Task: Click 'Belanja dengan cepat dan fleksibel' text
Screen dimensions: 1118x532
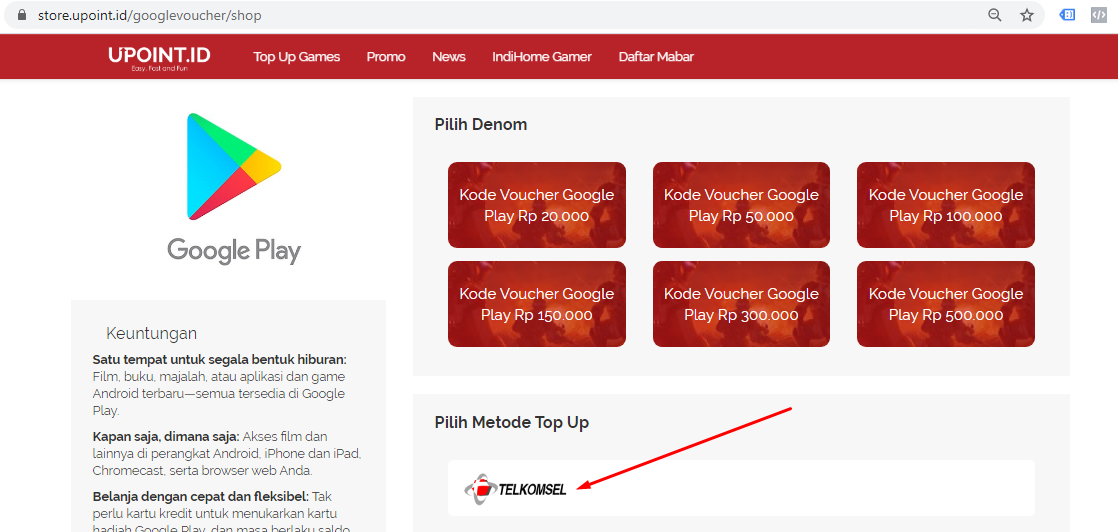Action: click(200, 496)
